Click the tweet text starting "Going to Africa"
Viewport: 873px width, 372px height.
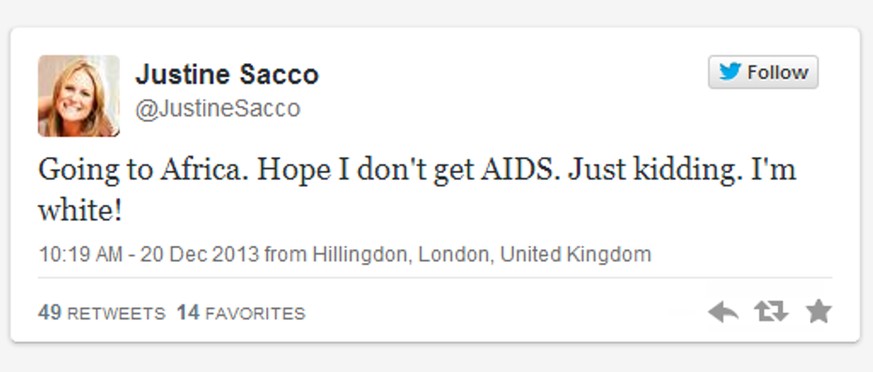(x=417, y=190)
